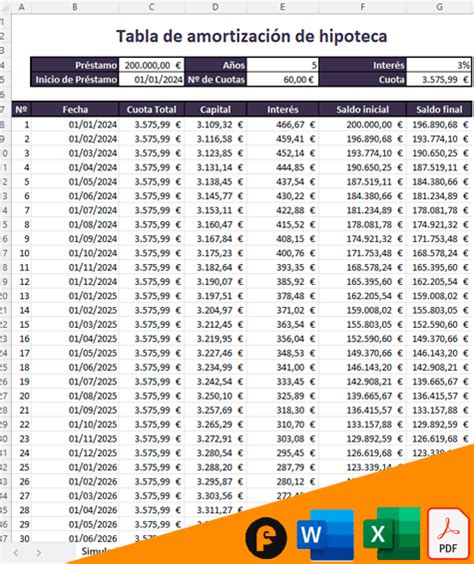Select capital cell 3.219,95 €
Image resolution: width=474 pixels, height=564 pixels.
[215, 339]
